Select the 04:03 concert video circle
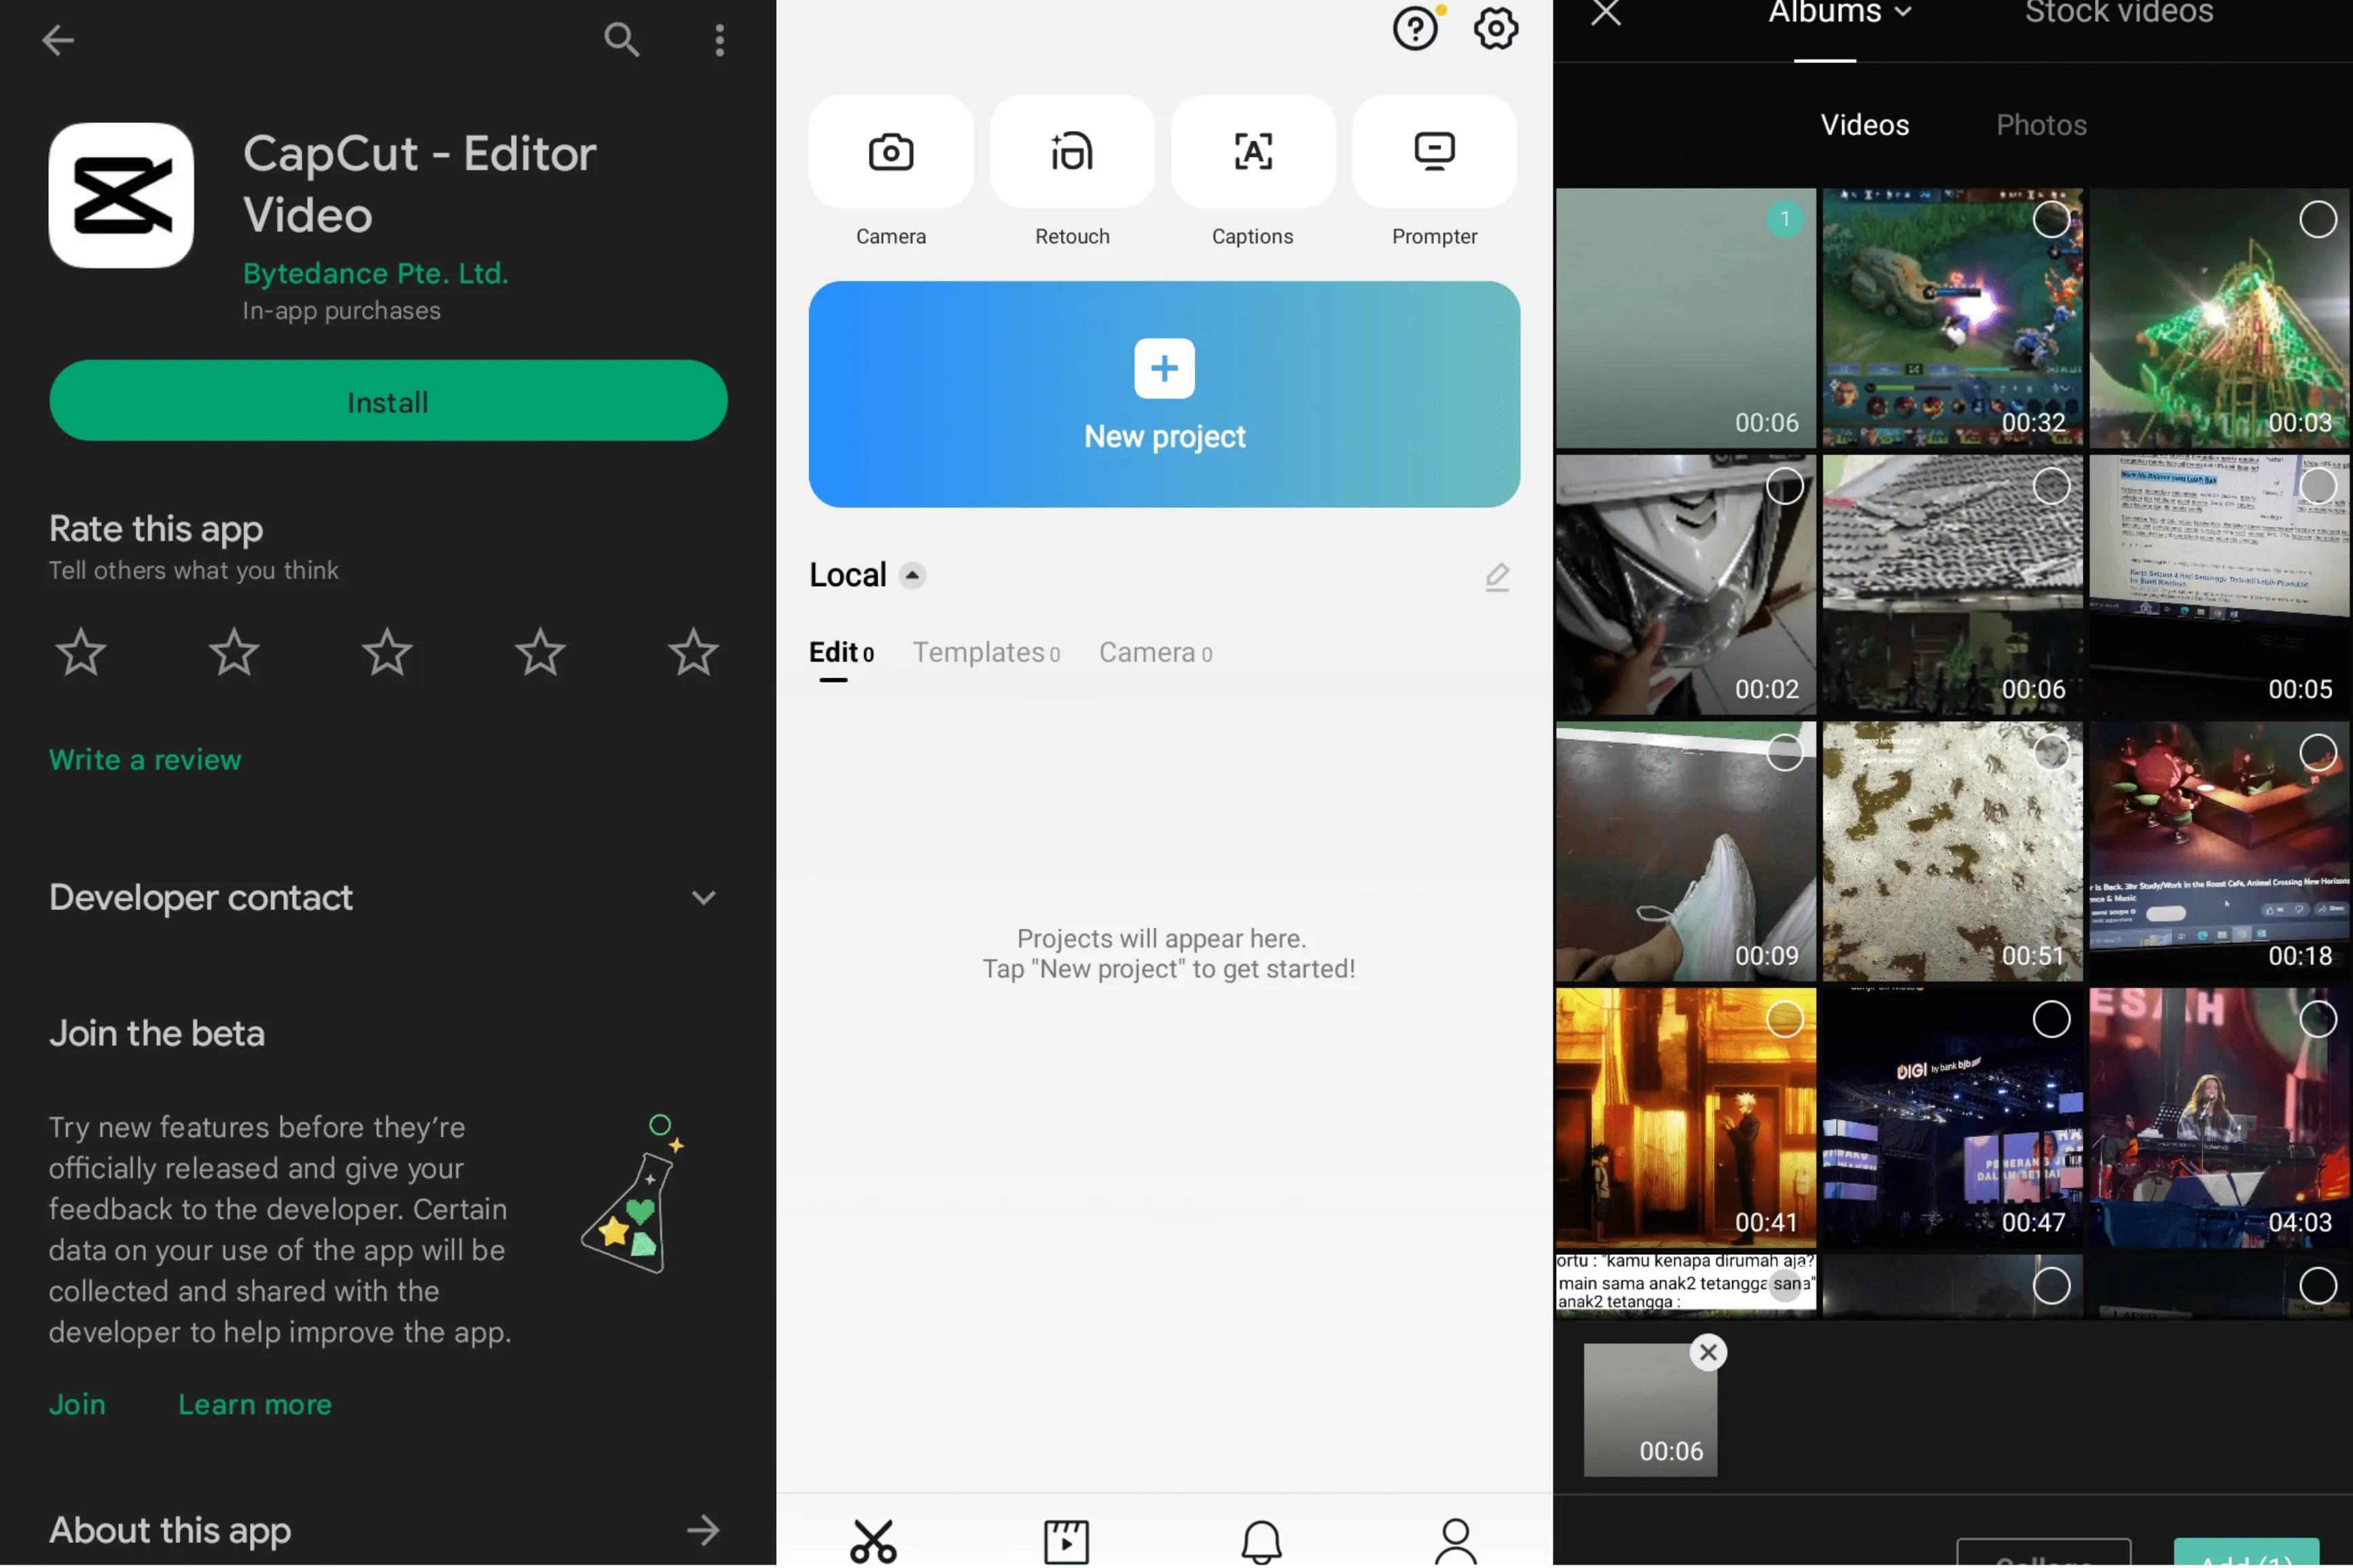 2317,1019
